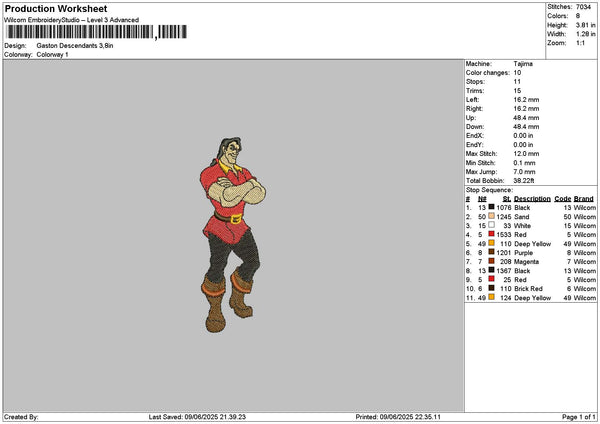Click the Page 1 of 1 footer text

point(579,417)
